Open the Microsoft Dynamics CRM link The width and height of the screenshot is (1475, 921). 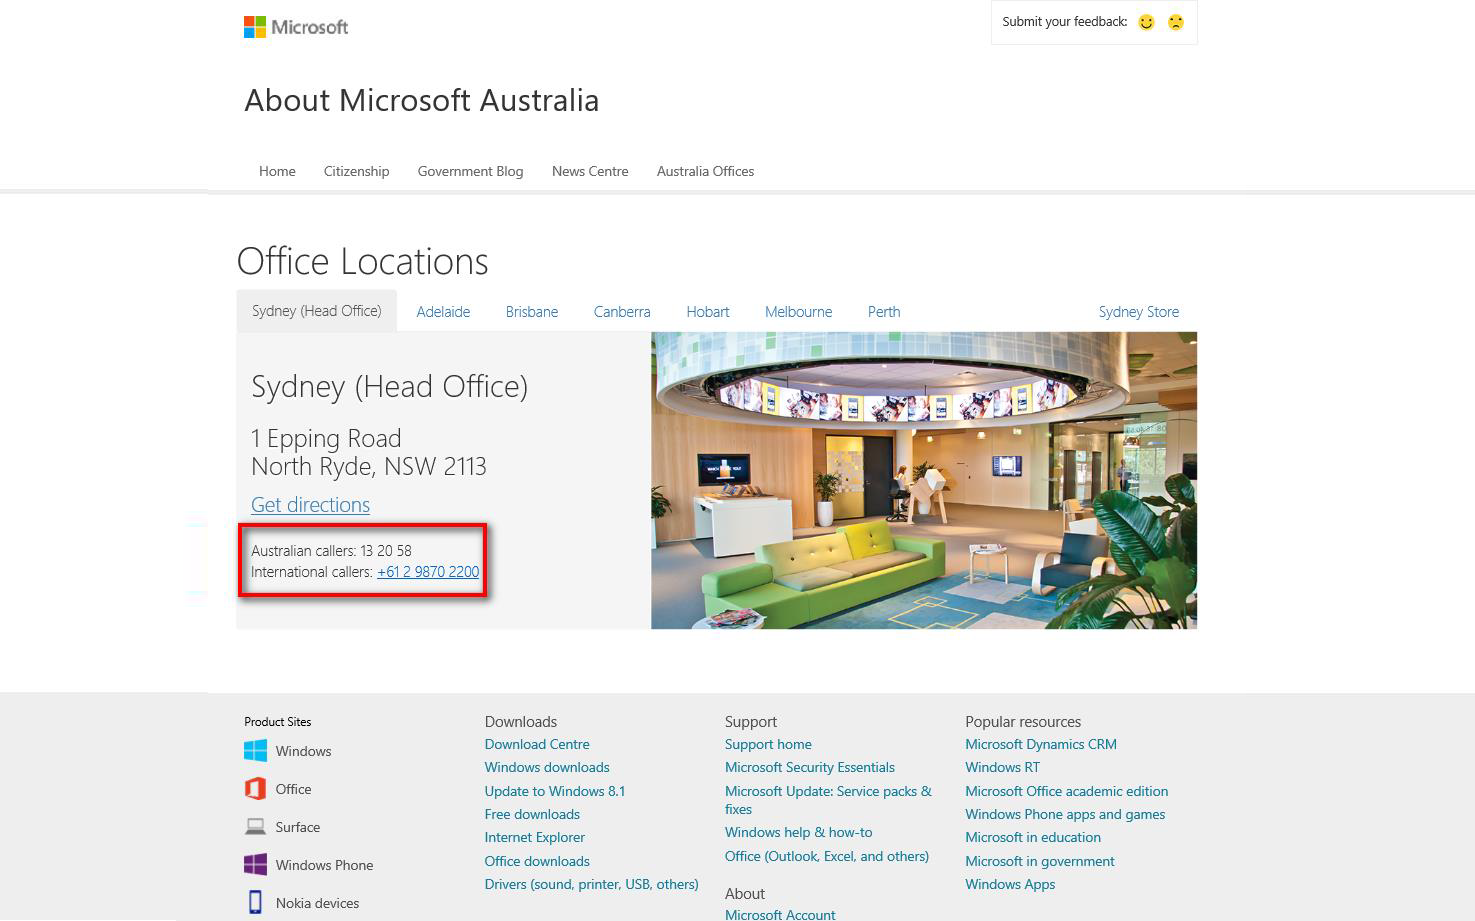pos(1041,744)
